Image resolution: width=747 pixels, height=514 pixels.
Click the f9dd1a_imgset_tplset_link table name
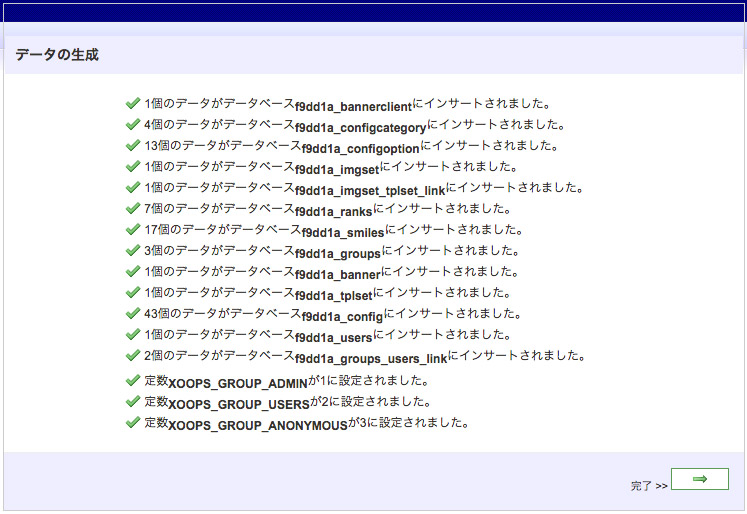point(370,189)
